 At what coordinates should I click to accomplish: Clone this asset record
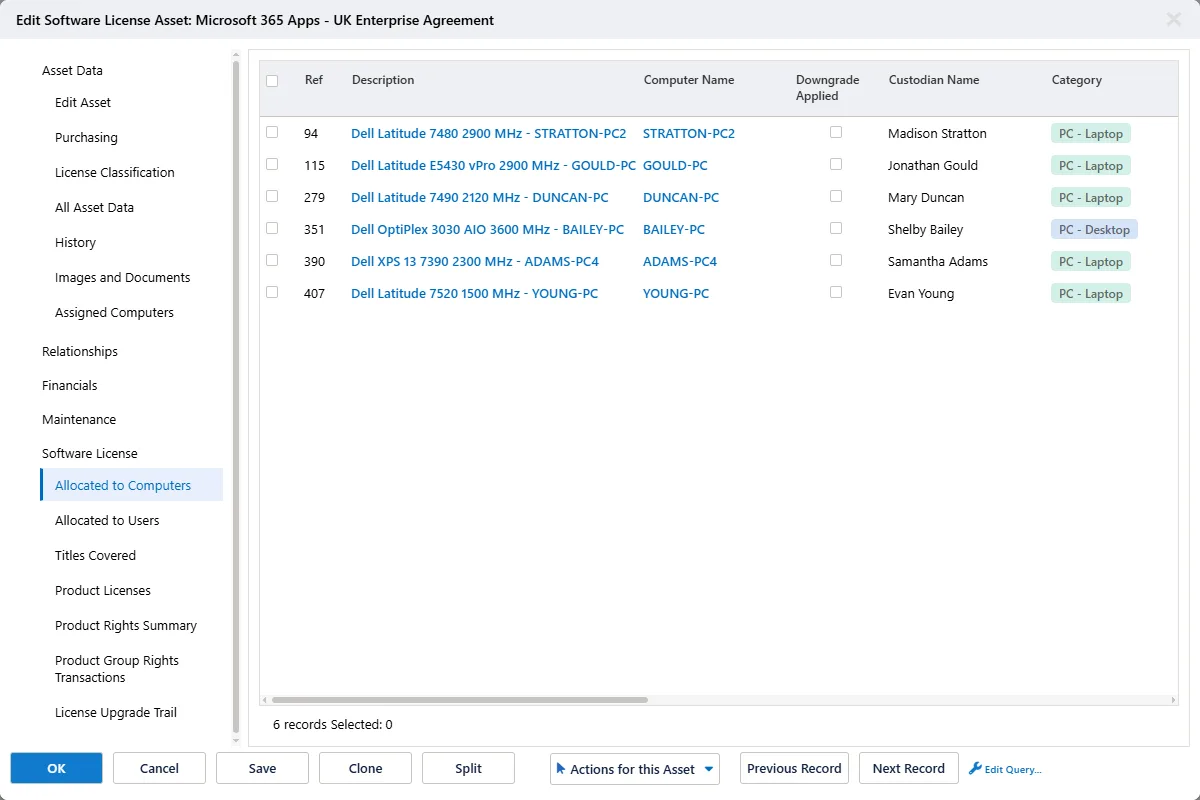365,768
